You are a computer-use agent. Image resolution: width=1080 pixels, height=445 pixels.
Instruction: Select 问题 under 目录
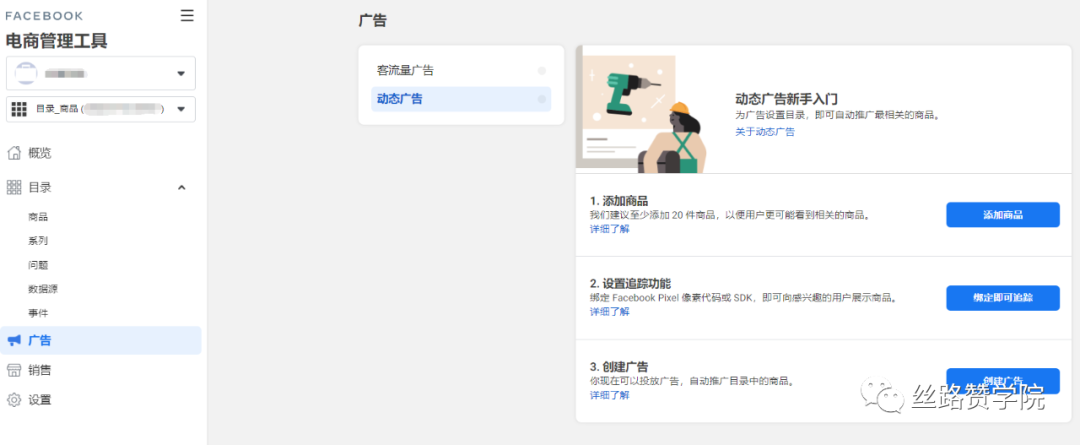coord(38,265)
